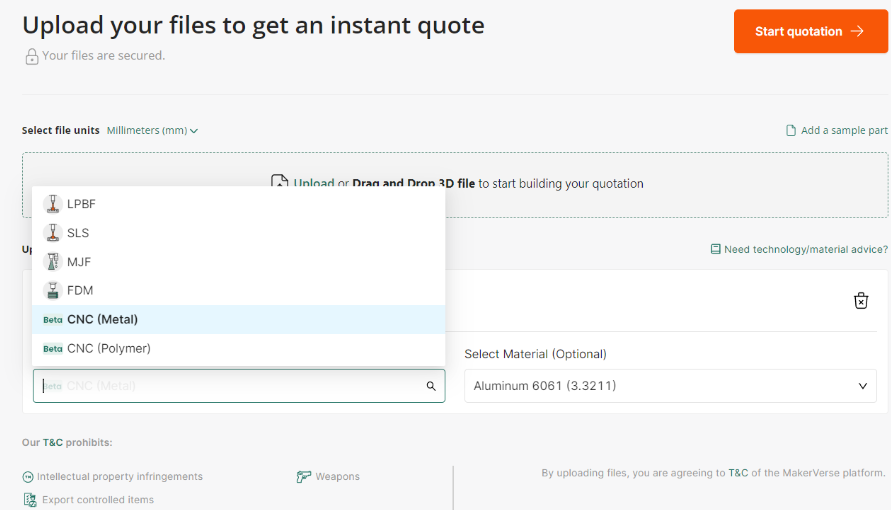Image resolution: width=891 pixels, height=510 pixels.
Task: Click the LPBF printer icon
Action: [x=52, y=204]
